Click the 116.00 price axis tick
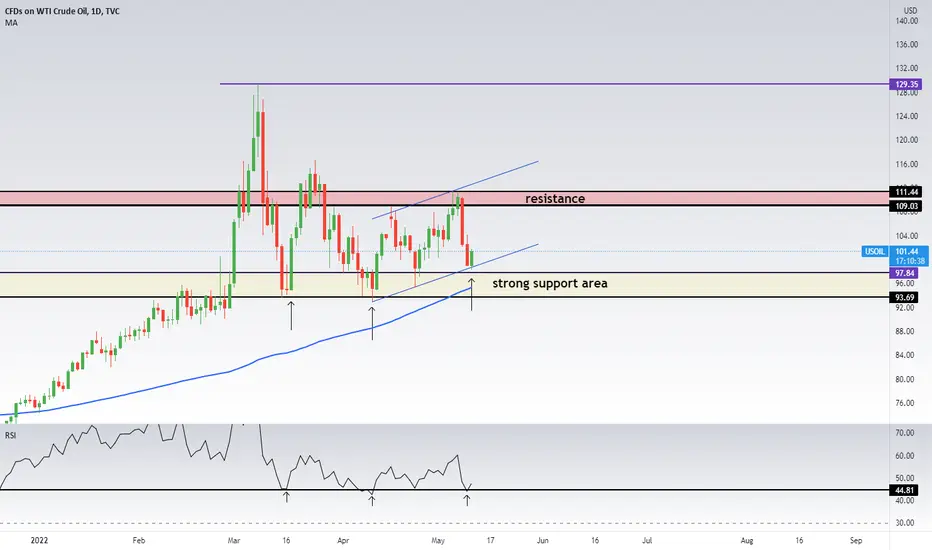 pyautogui.click(x=906, y=164)
